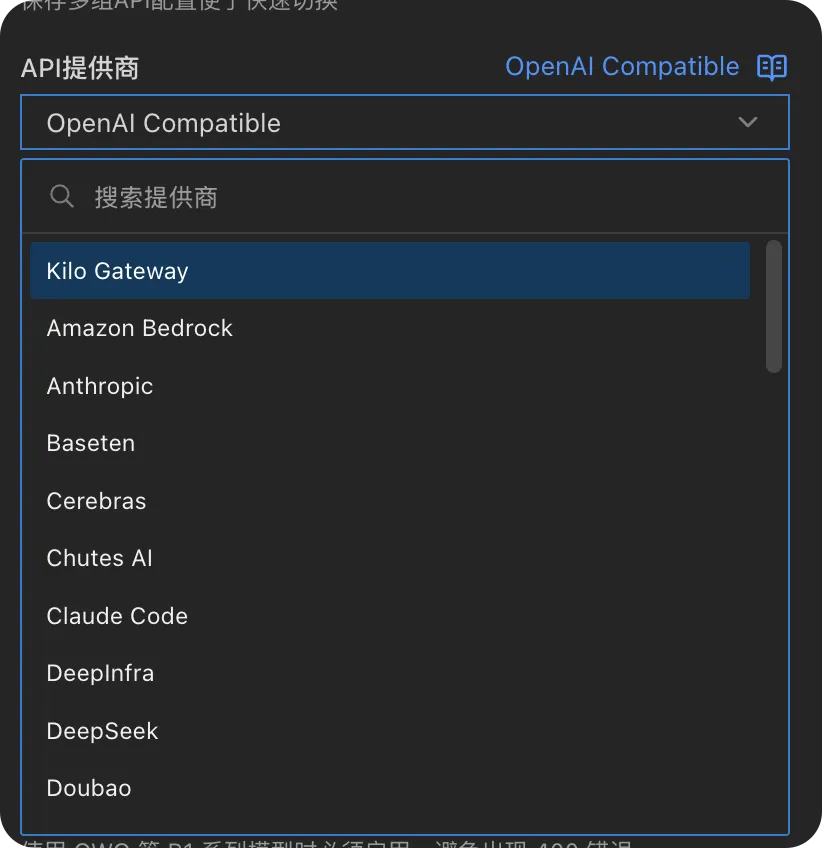This screenshot has width=822, height=848.
Task: Pick Baseten from the provider list
Action: point(91,443)
